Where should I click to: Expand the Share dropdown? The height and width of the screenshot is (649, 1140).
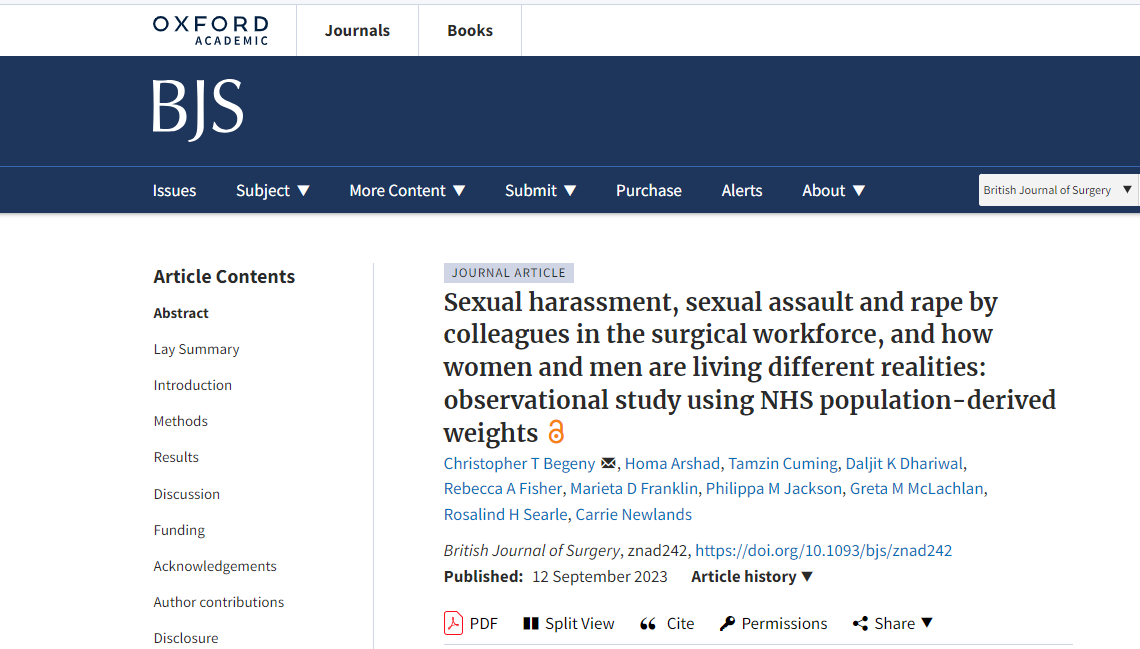click(x=893, y=623)
